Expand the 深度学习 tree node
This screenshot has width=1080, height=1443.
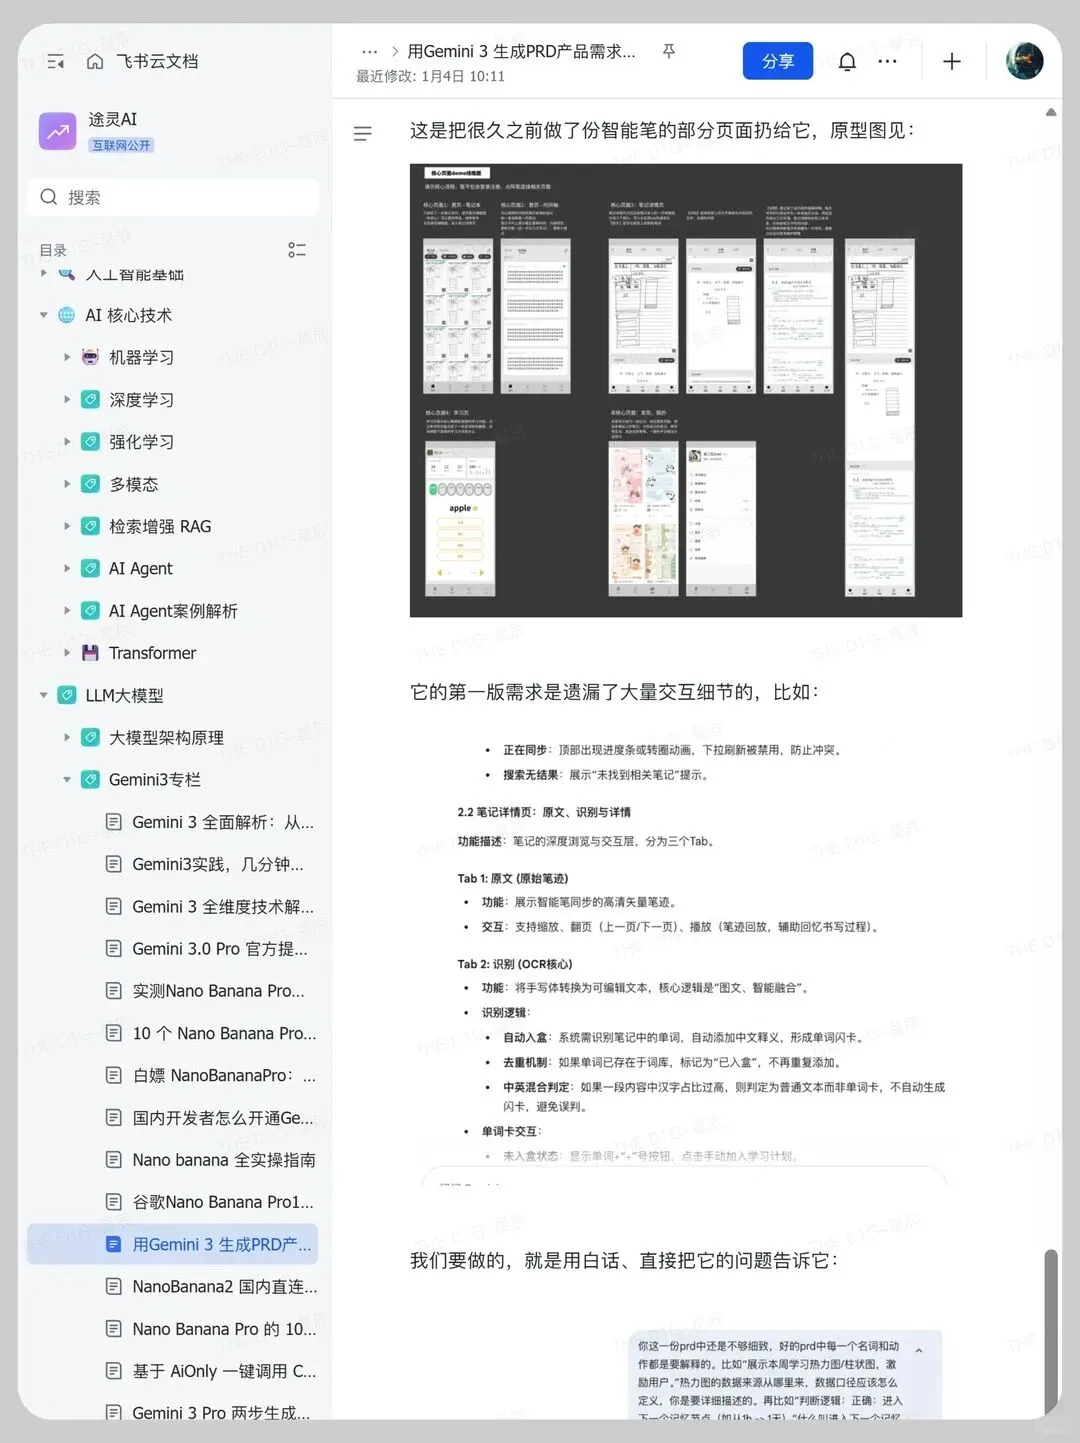pos(67,399)
